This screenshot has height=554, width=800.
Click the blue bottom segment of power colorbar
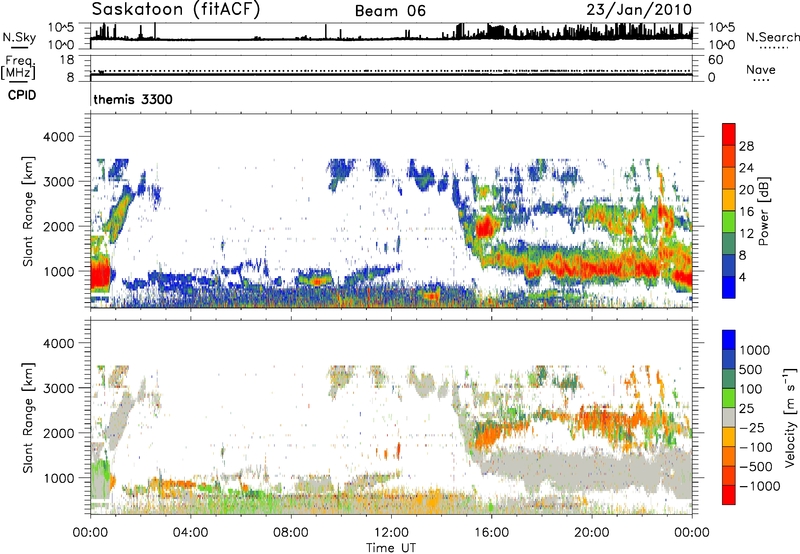coord(729,287)
